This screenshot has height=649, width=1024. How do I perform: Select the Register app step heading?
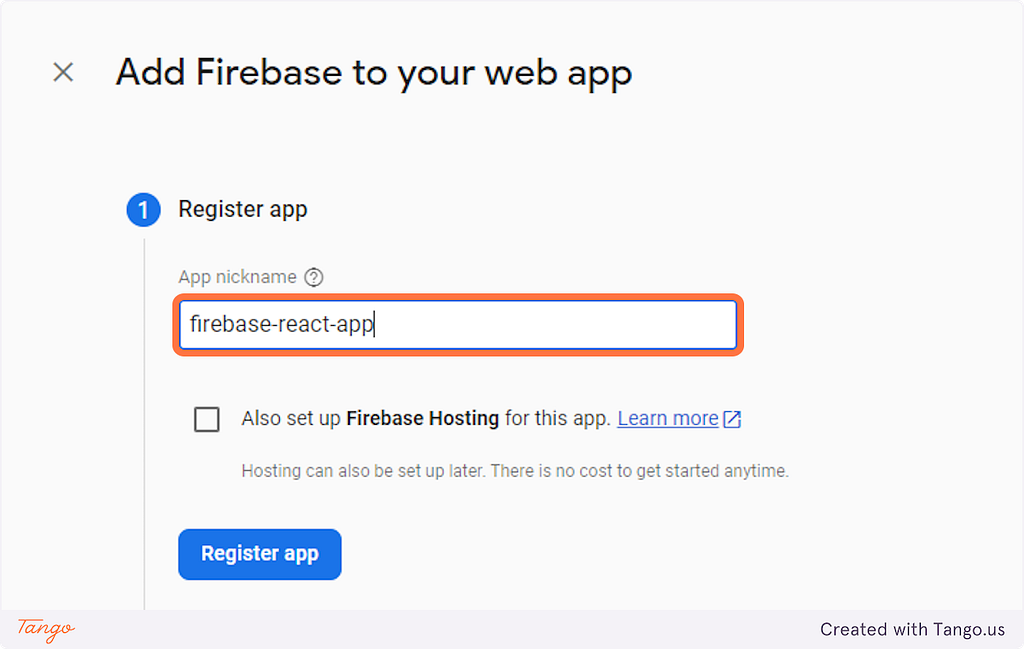point(243,210)
